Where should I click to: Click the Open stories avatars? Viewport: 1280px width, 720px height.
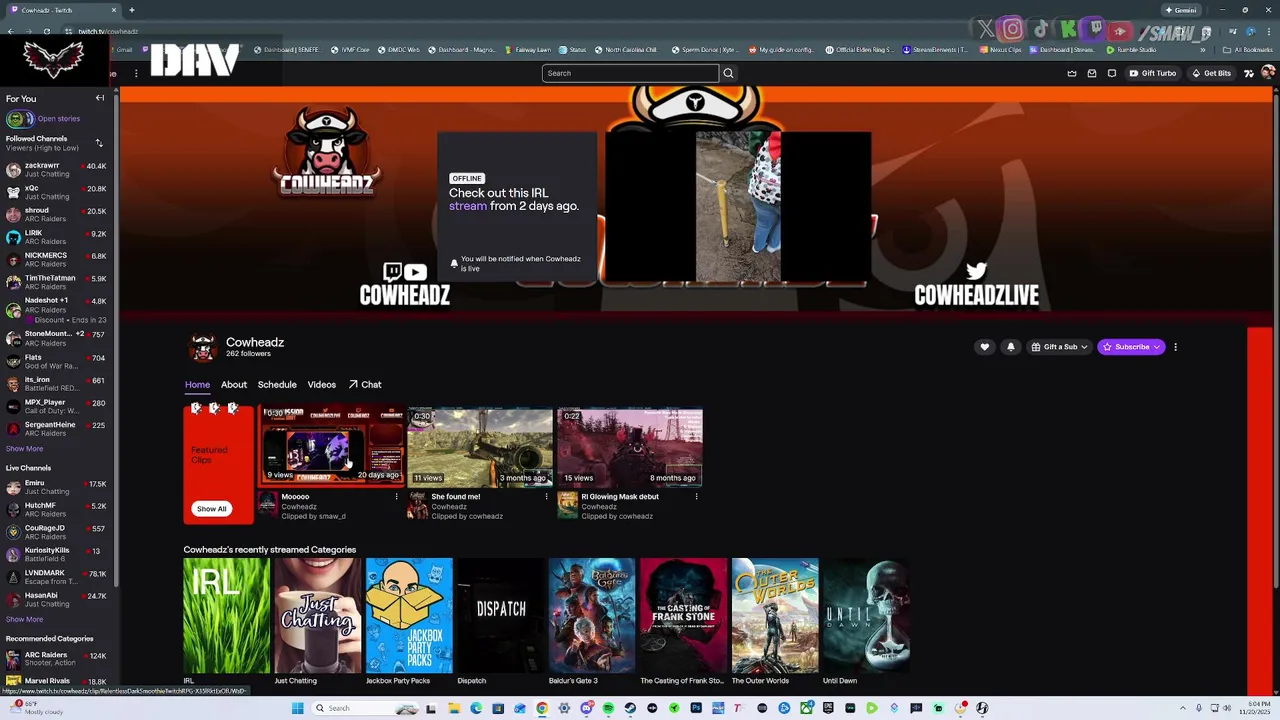tap(20, 119)
